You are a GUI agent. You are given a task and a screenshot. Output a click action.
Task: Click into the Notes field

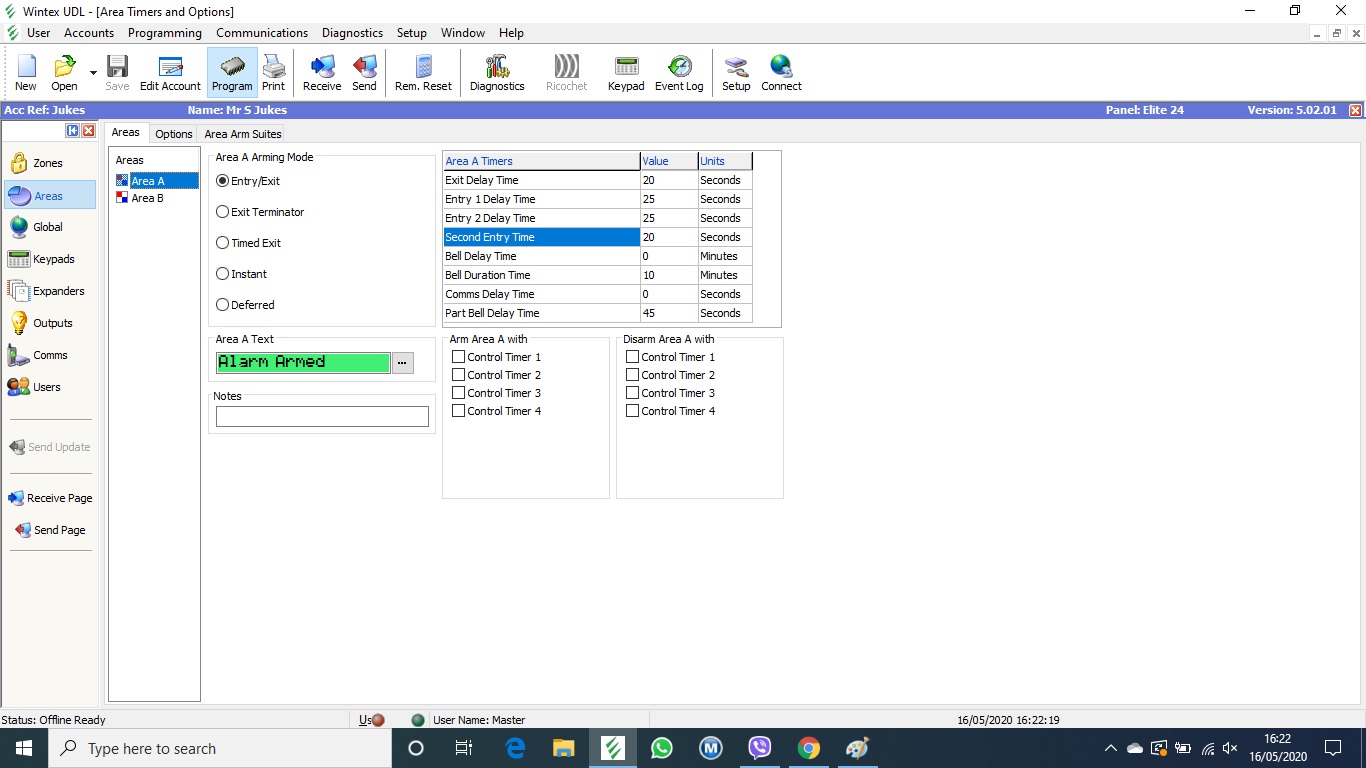click(x=322, y=416)
